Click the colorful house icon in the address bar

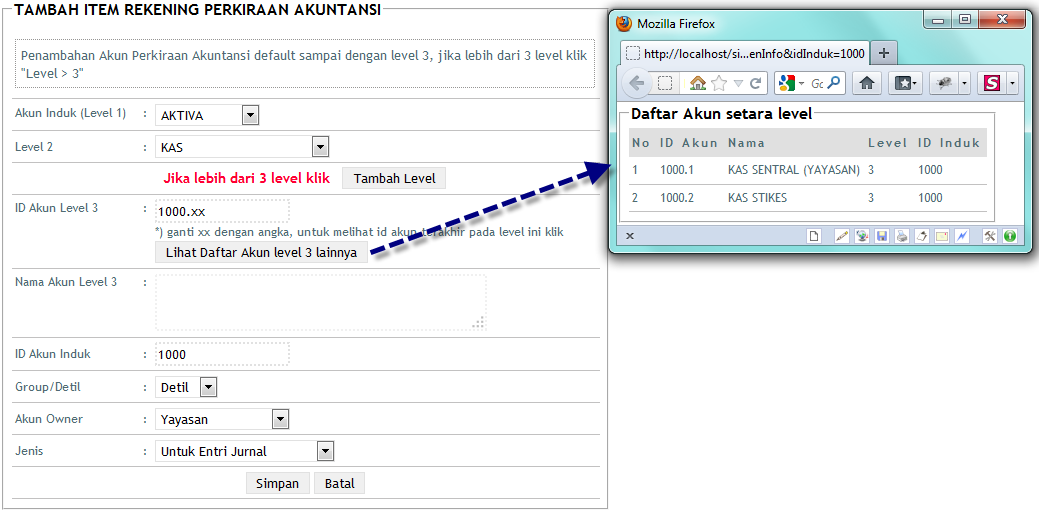pos(698,83)
